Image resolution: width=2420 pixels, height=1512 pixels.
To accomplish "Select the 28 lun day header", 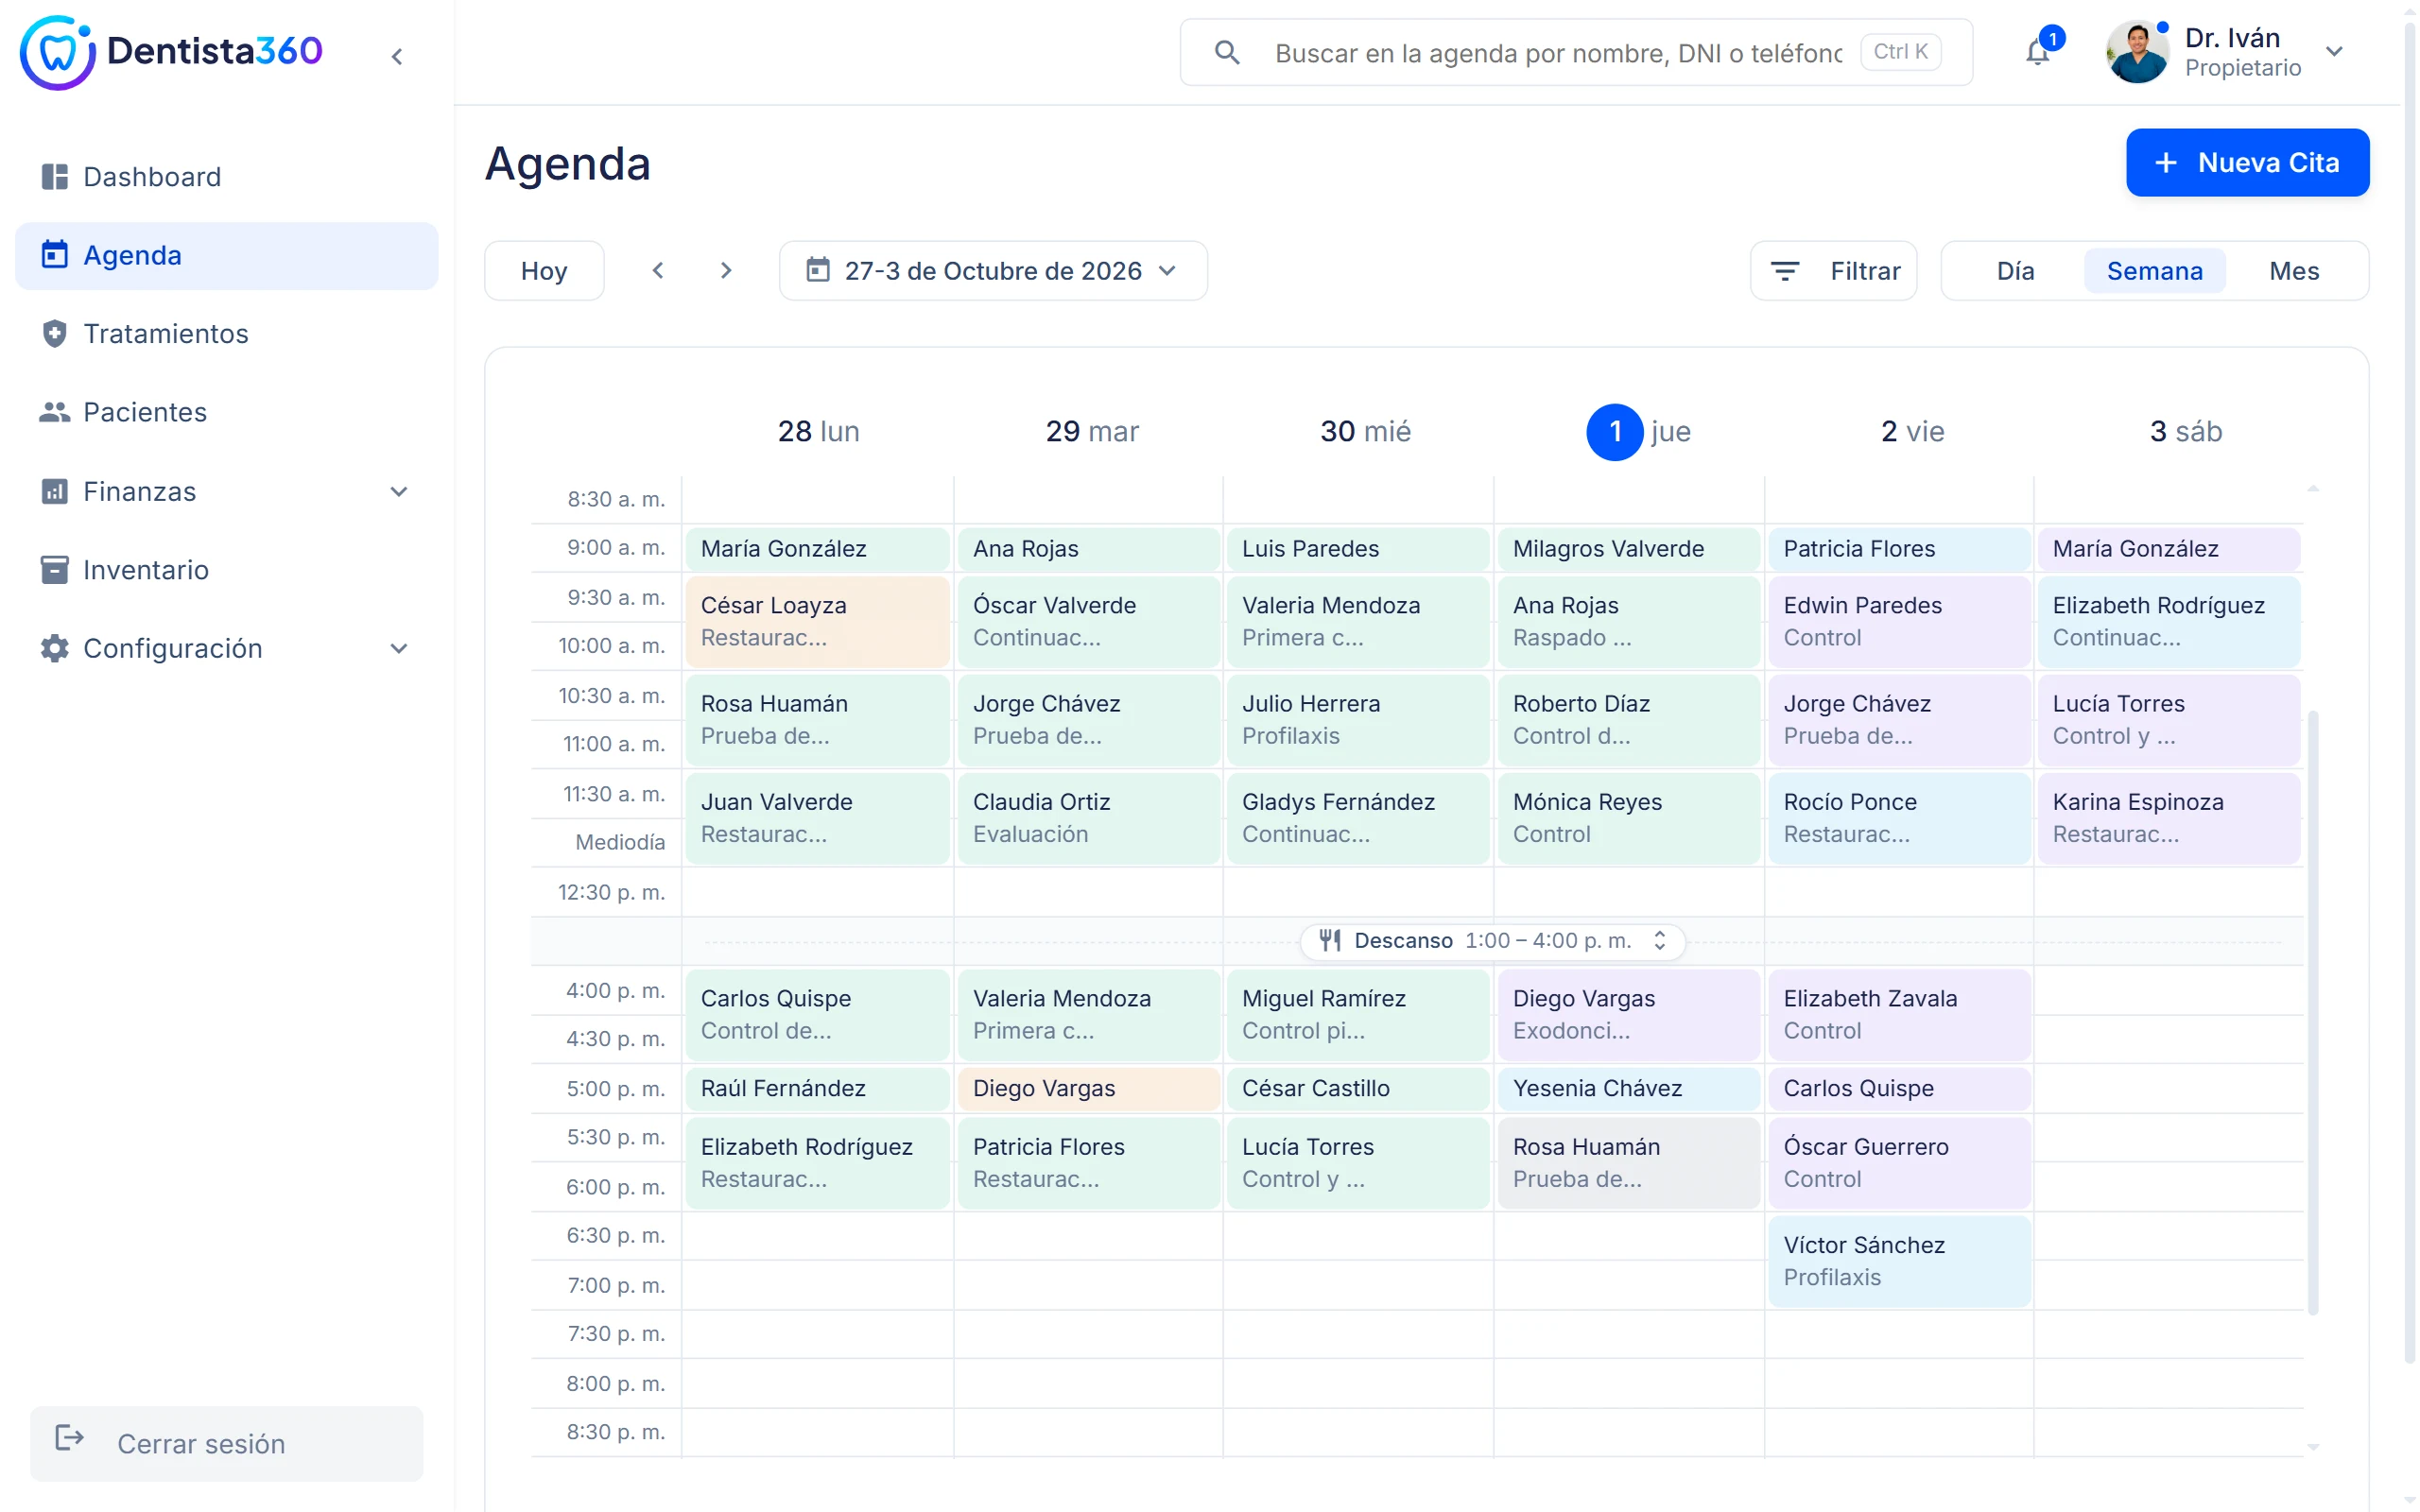I will tap(818, 431).
